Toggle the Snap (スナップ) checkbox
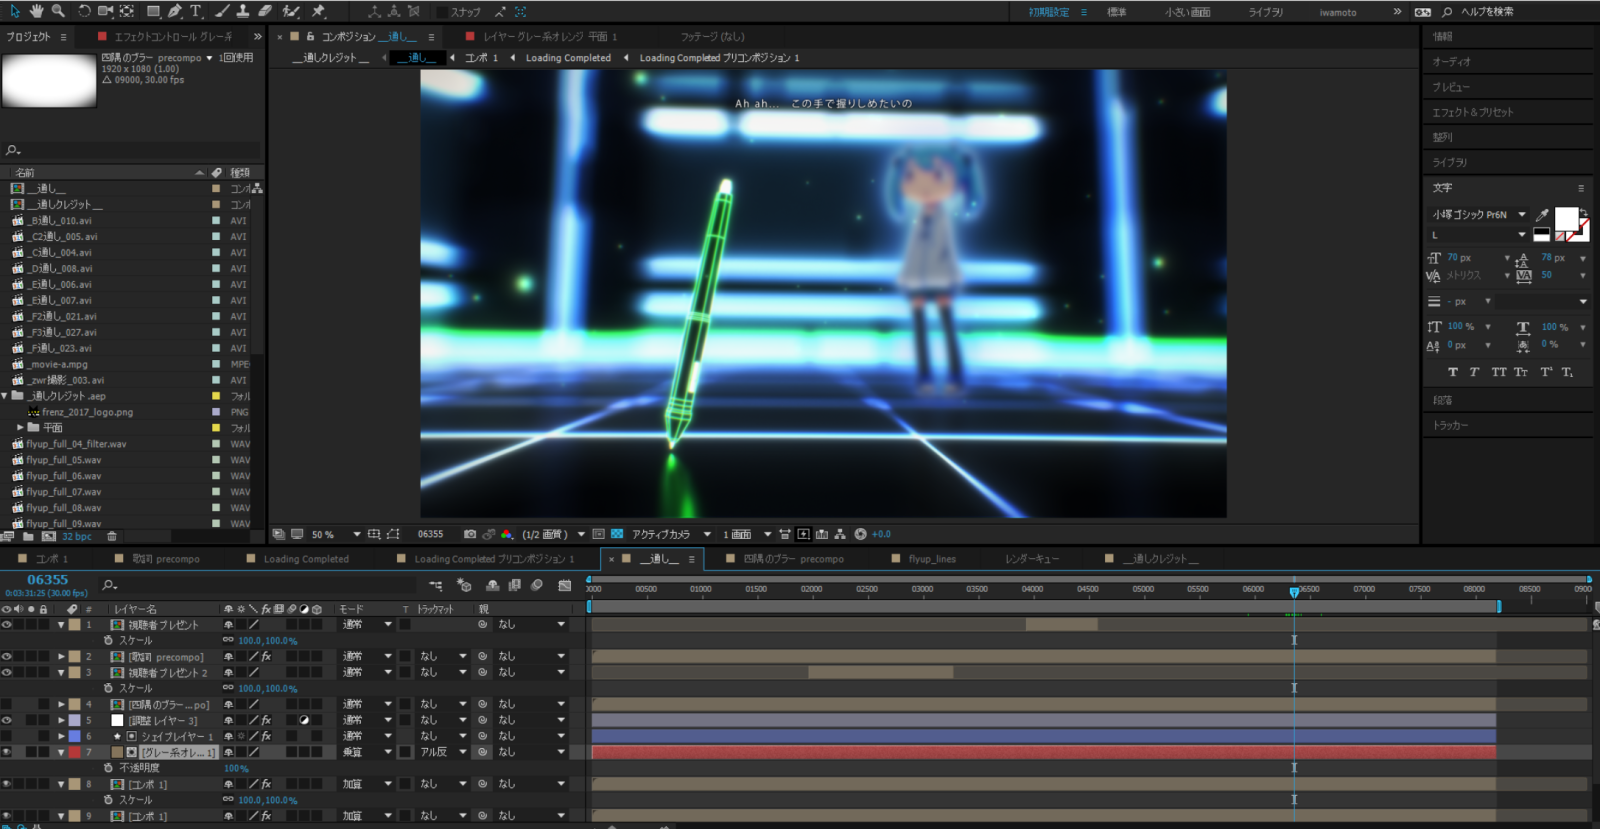Screen dimensions: 1600x829 point(442,12)
